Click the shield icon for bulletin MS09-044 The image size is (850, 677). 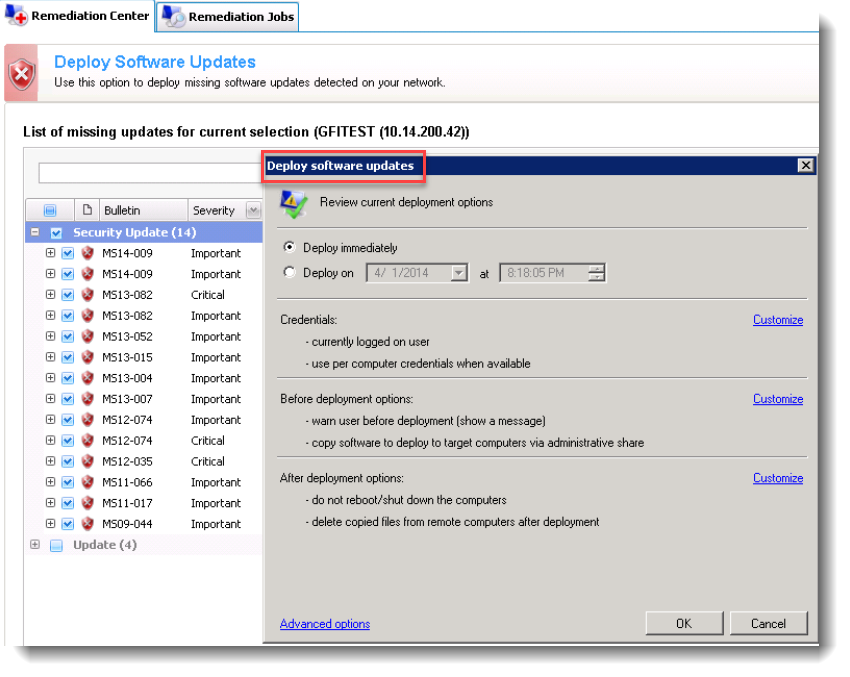click(87, 524)
